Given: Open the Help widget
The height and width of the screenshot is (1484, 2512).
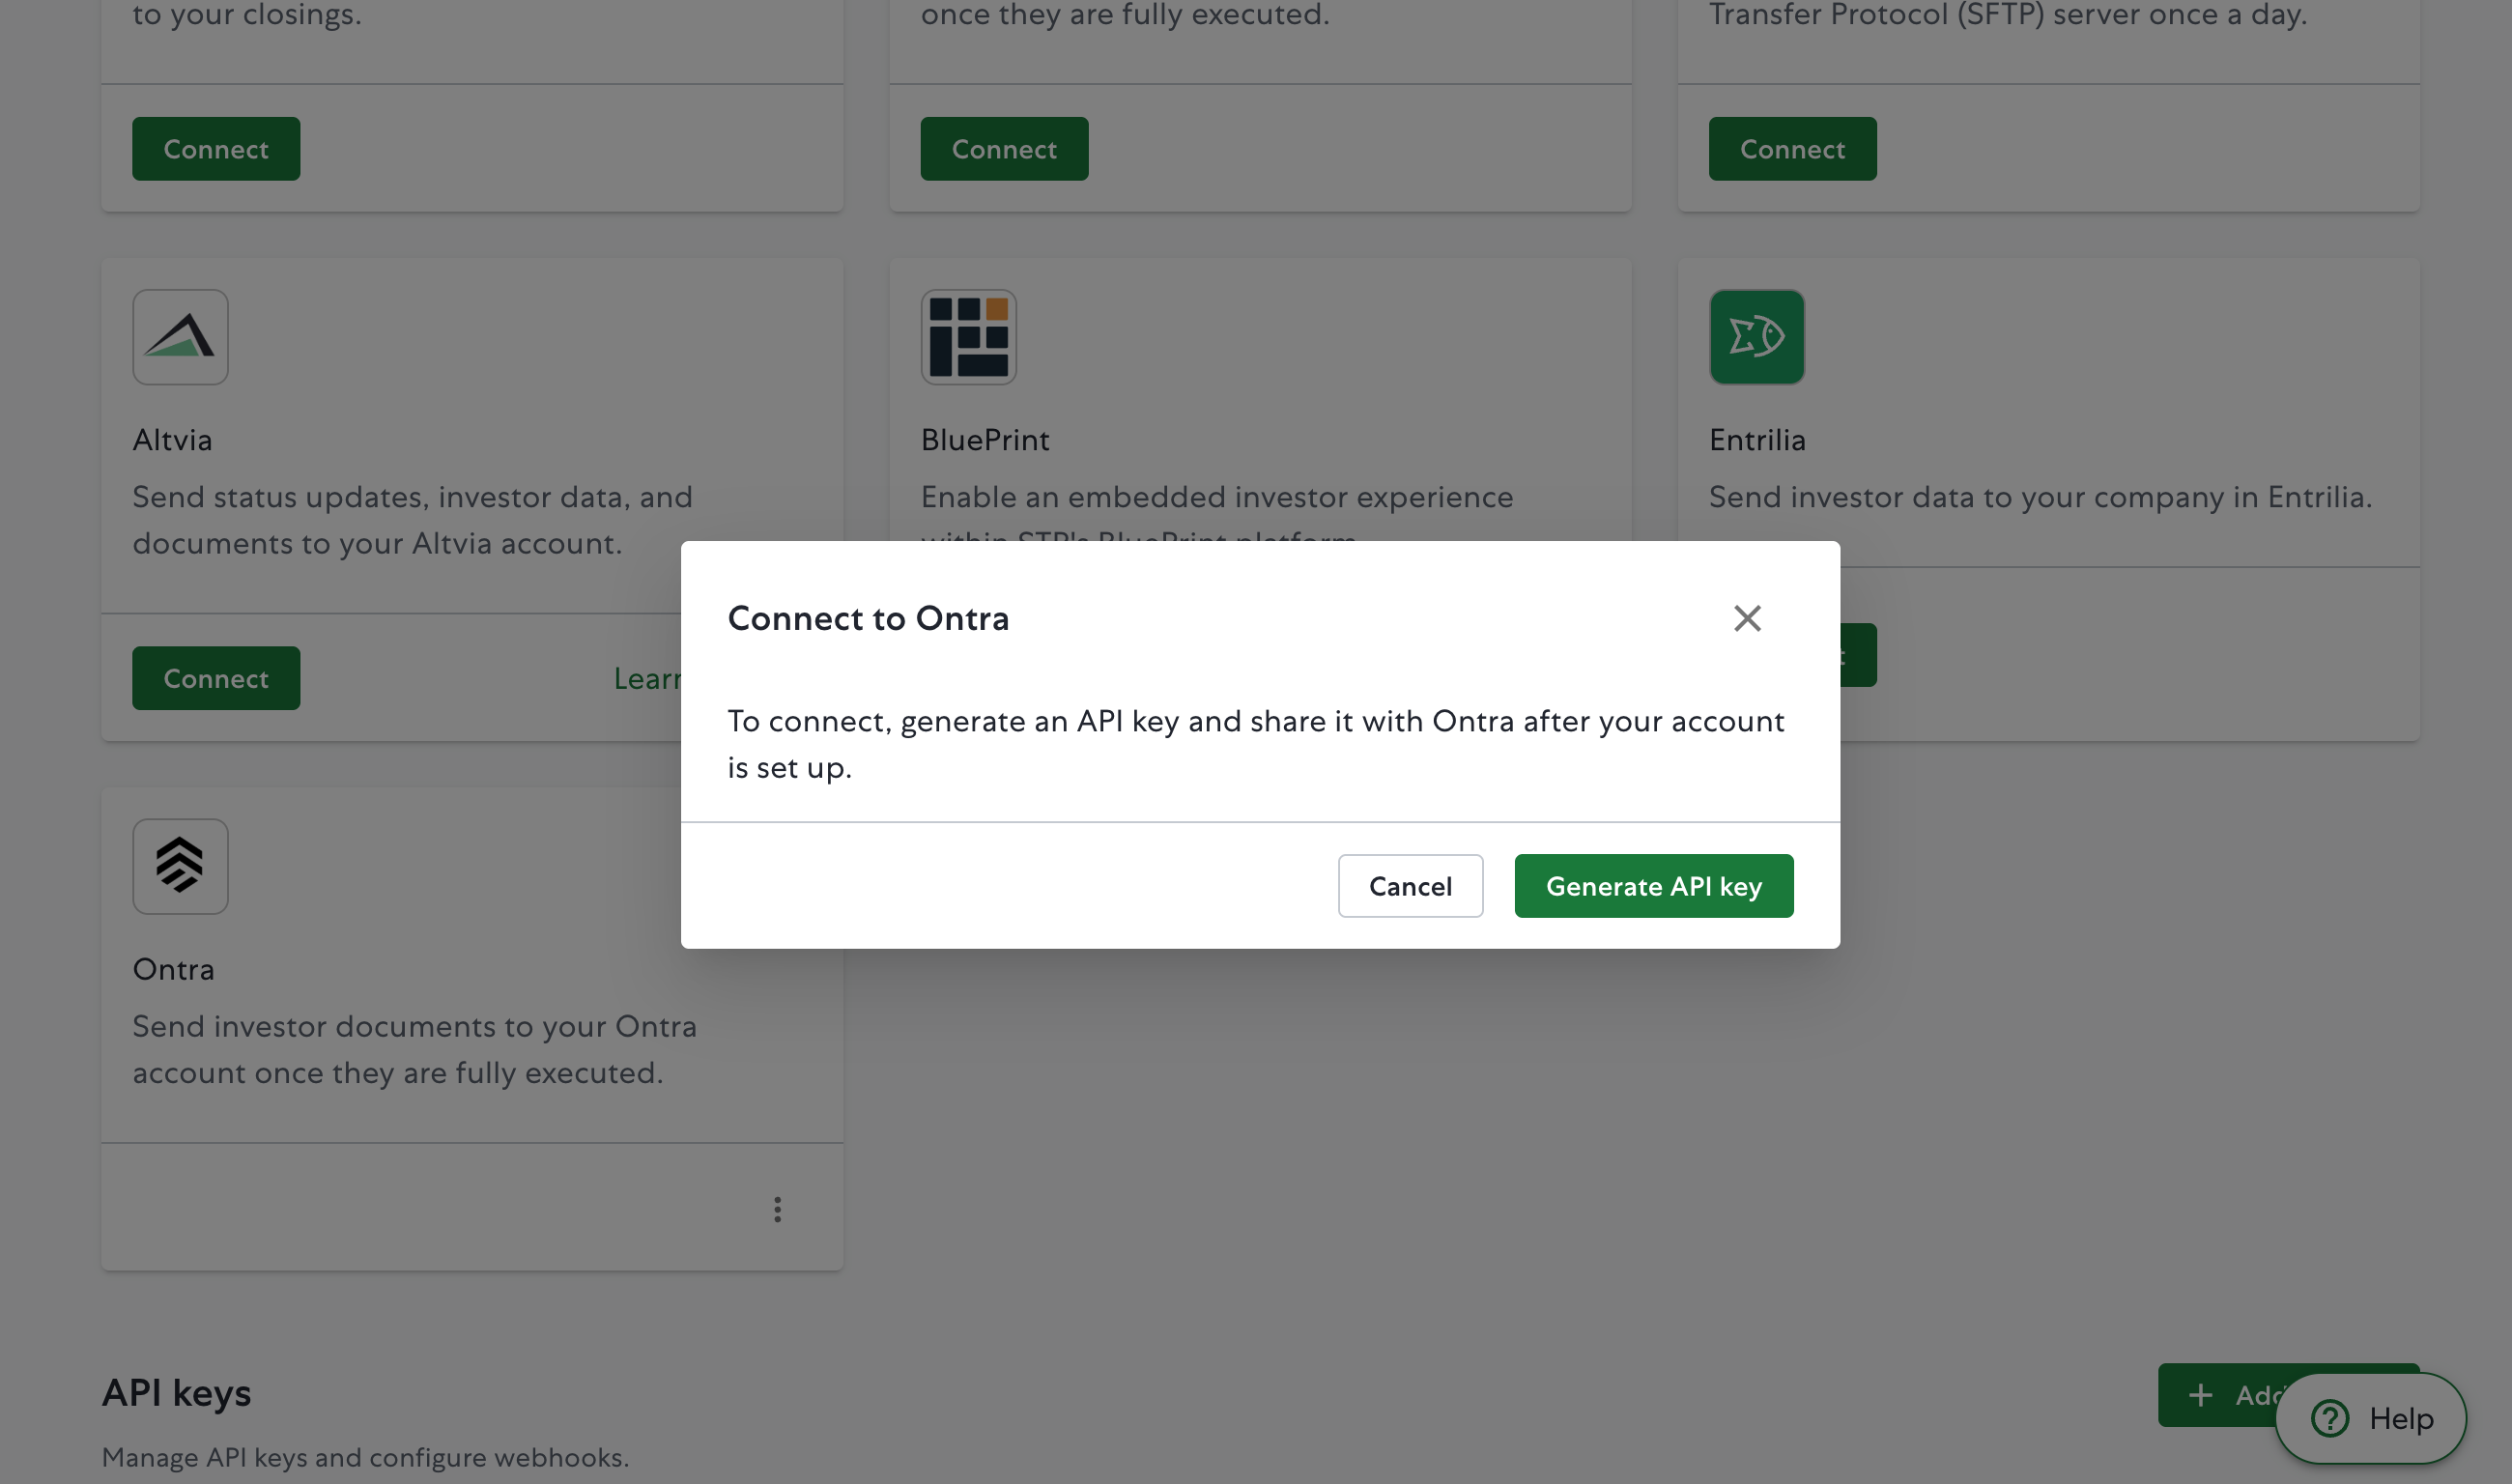Looking at the screenshot, I should [2371, 1418].
